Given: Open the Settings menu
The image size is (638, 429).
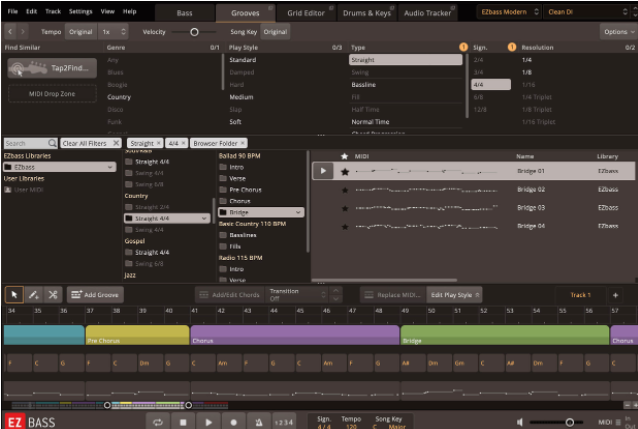Looking at the screenshot, I should pos(80,11).
